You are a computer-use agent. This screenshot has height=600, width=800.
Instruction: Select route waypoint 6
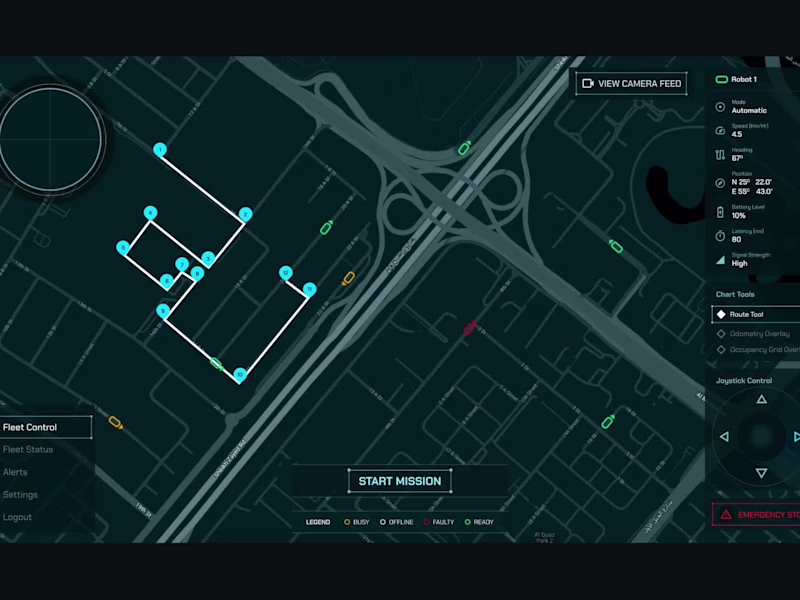click(166, 281)
